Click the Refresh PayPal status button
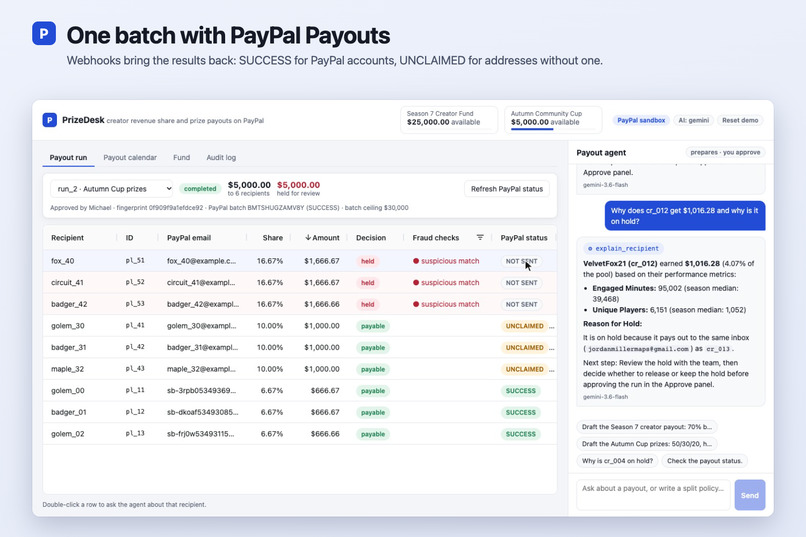This screenshot has width=806, height=537. click(507, 189)
